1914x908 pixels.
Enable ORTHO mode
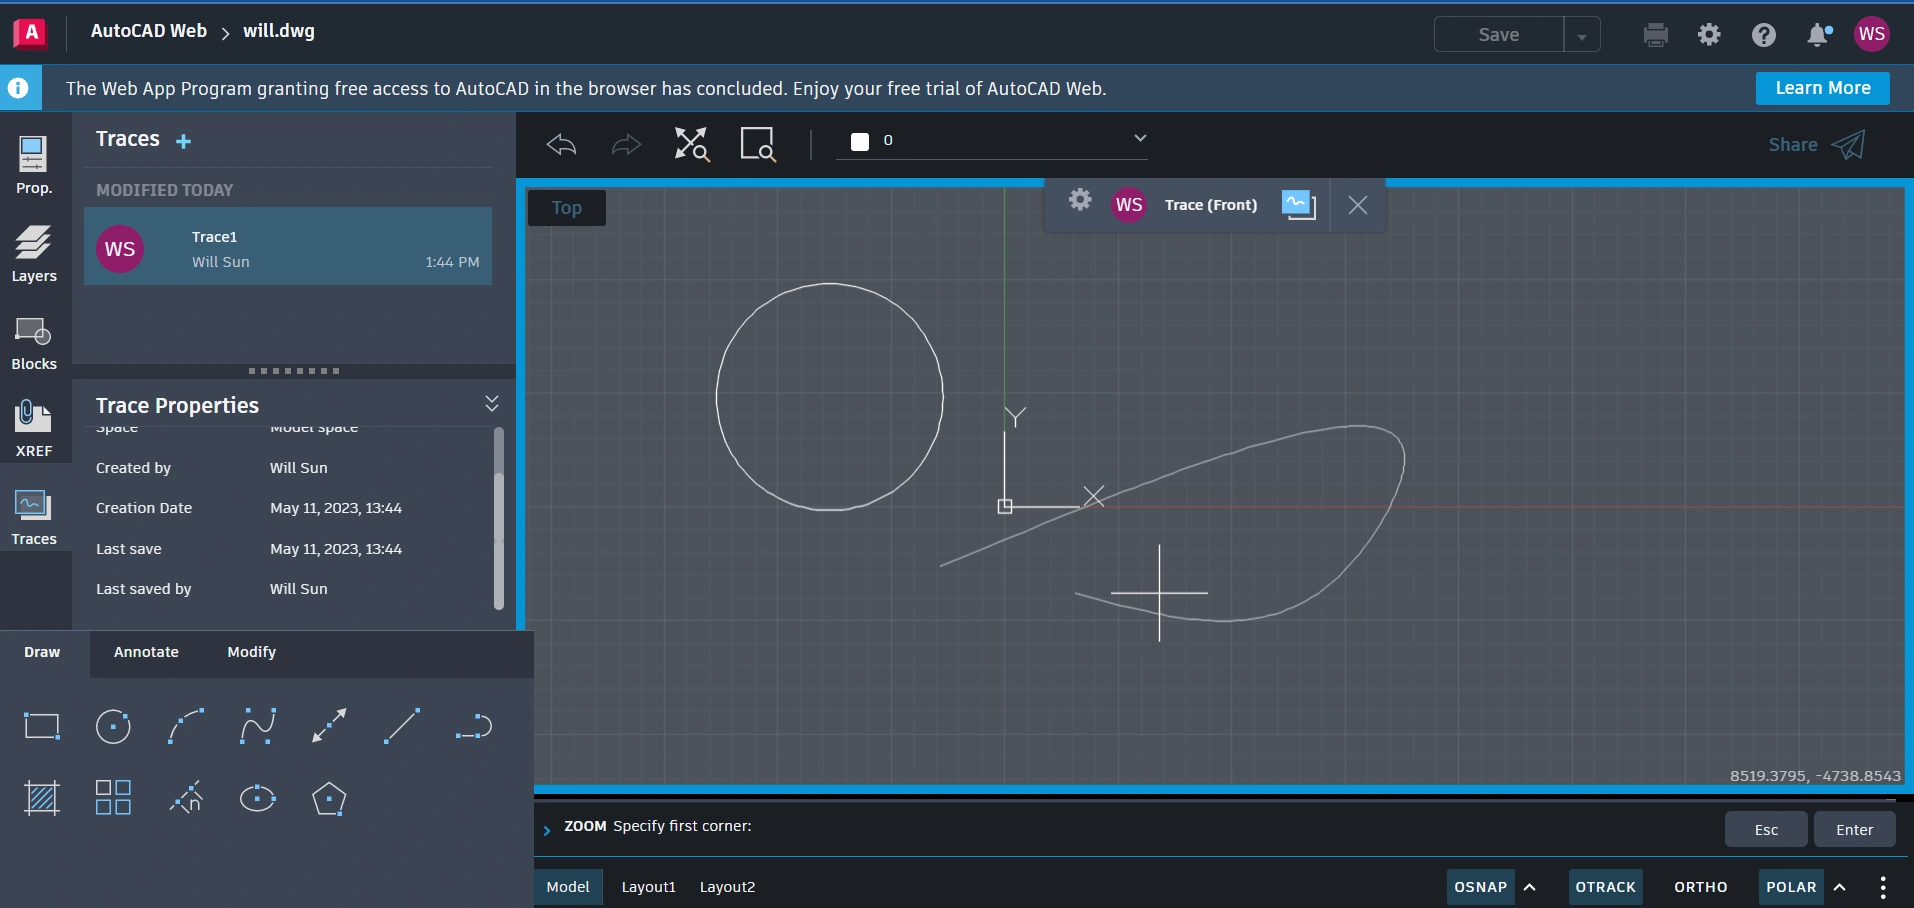1700,887
